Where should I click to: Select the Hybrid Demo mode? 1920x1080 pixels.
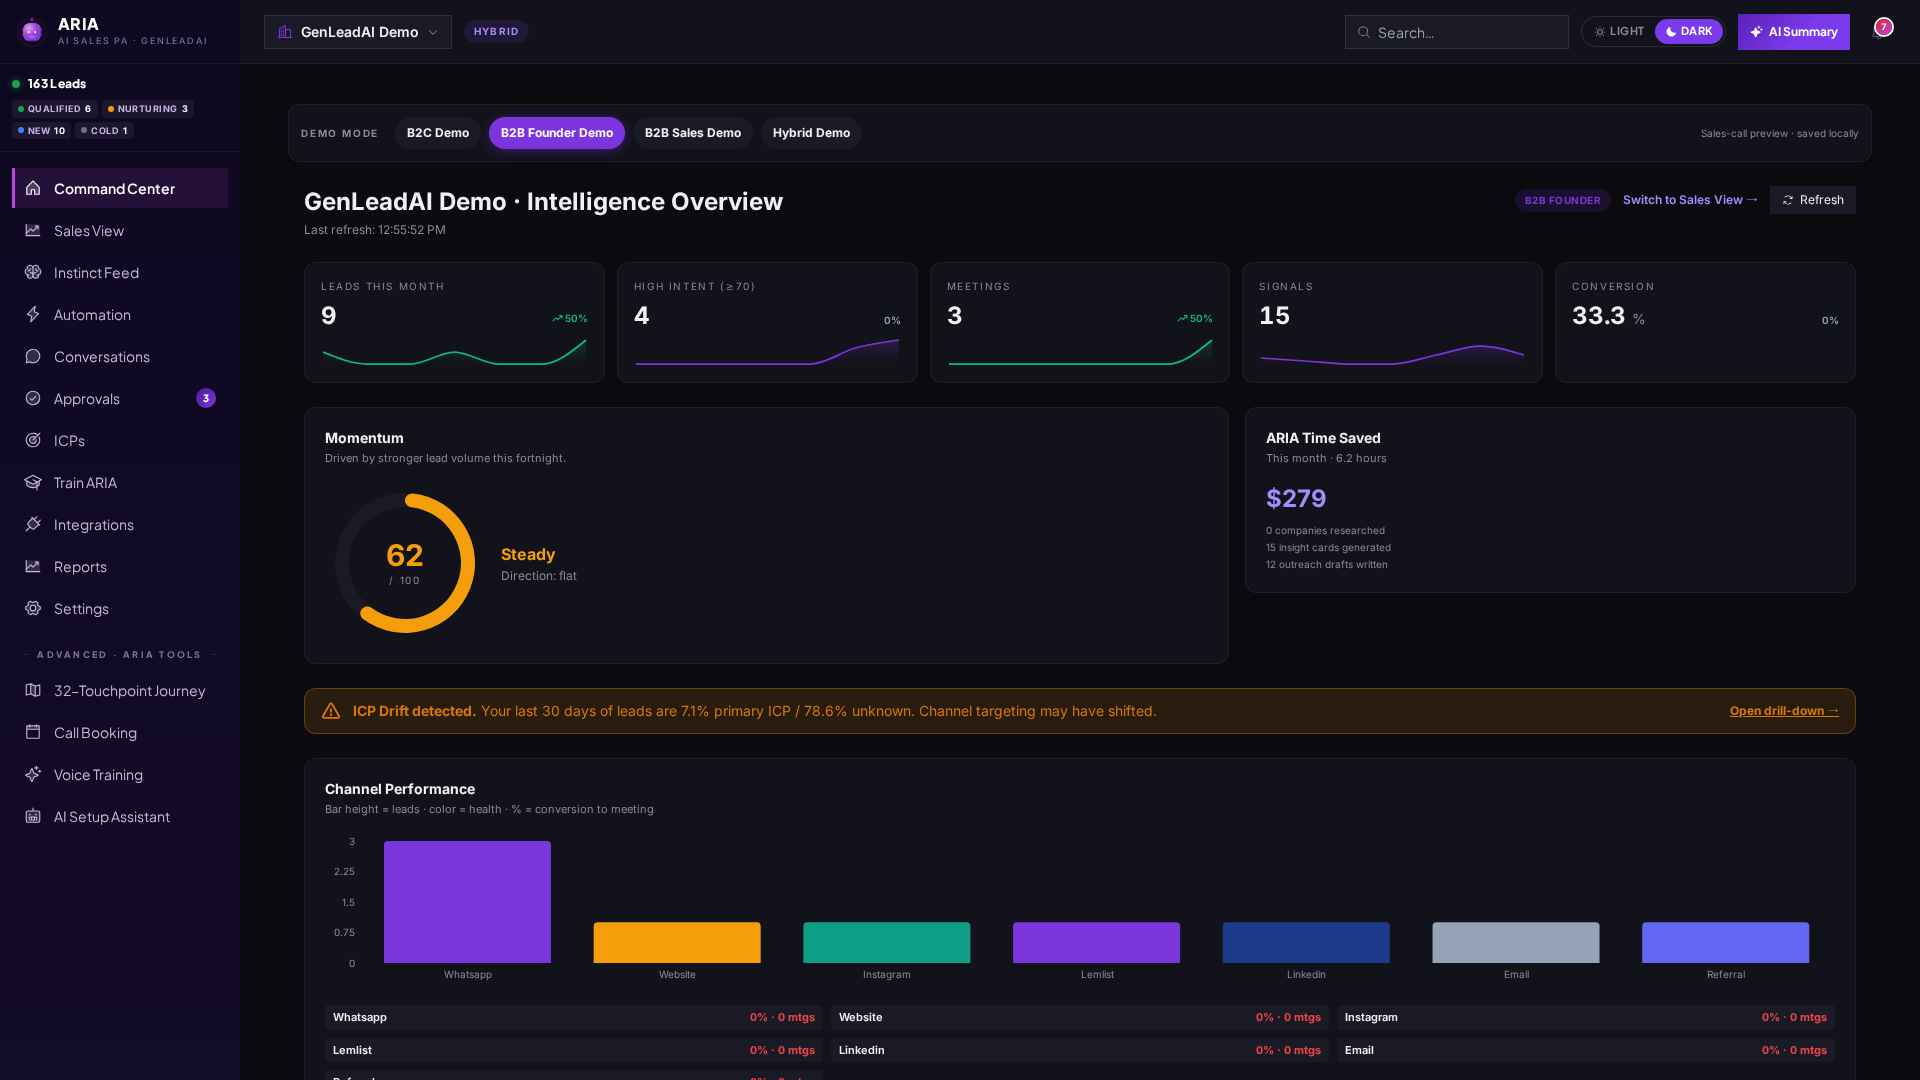coord(811,133)
